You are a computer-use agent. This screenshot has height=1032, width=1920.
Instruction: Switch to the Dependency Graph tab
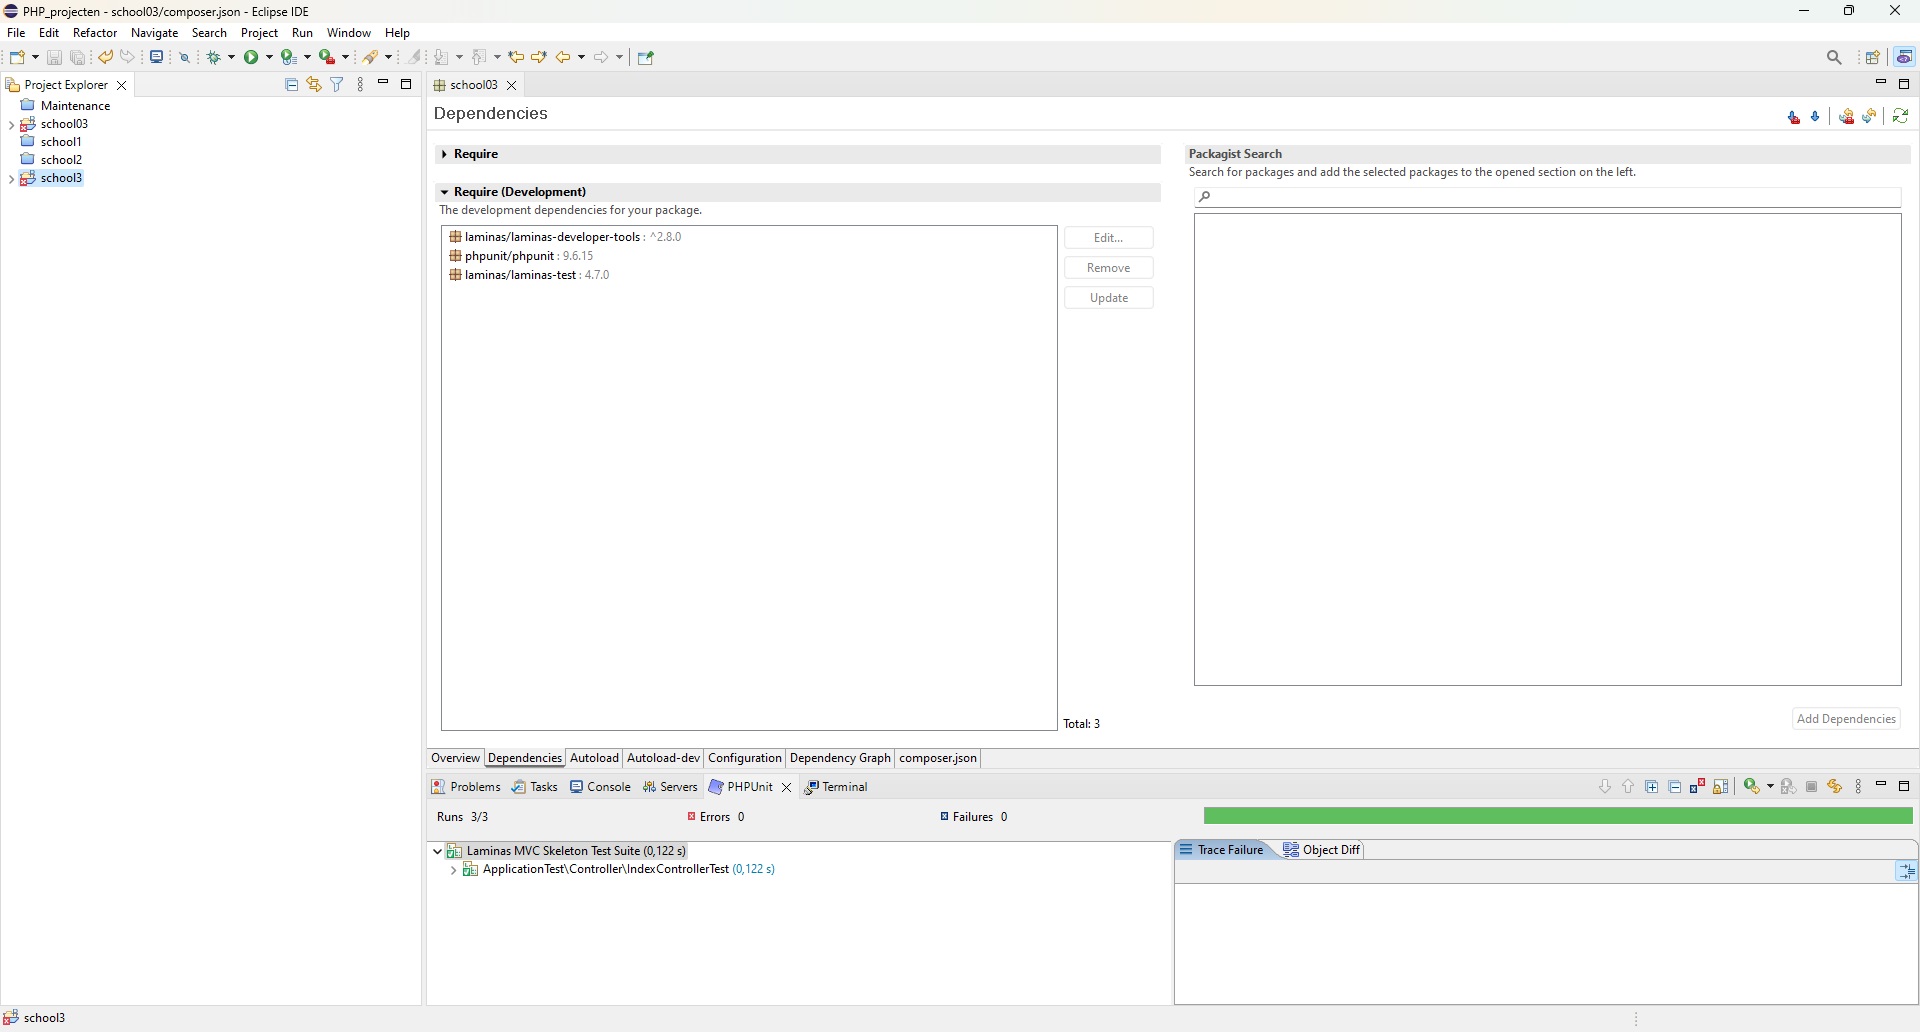840,759
